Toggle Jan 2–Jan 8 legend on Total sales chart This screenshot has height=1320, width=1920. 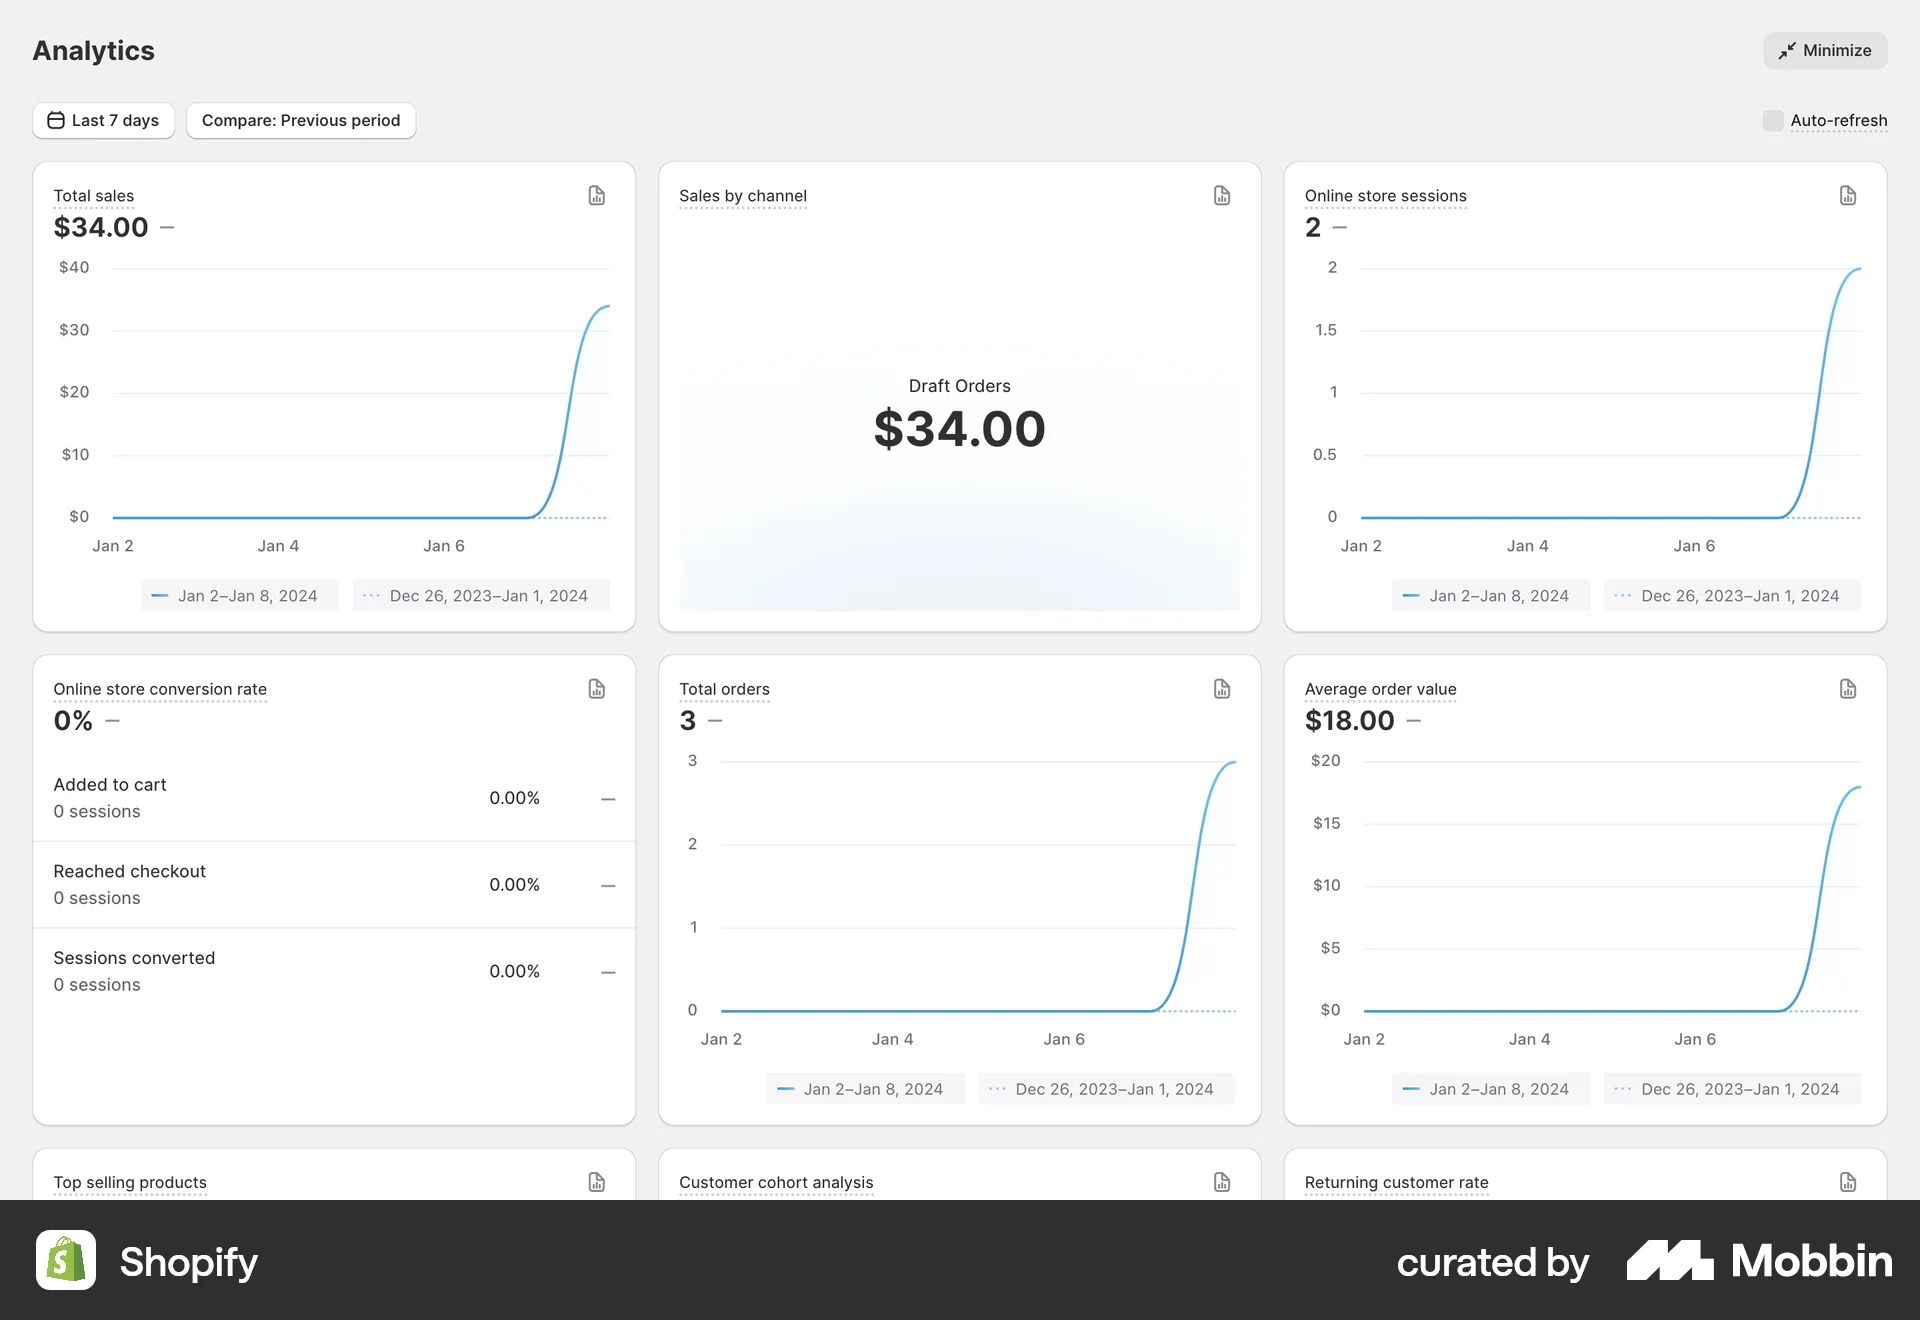239,595
